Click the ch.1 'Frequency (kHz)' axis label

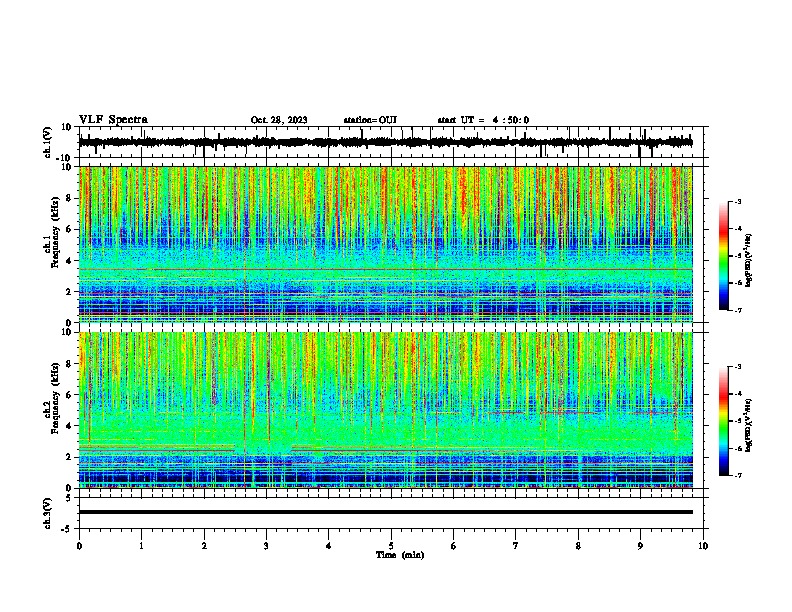click(55, 233)
